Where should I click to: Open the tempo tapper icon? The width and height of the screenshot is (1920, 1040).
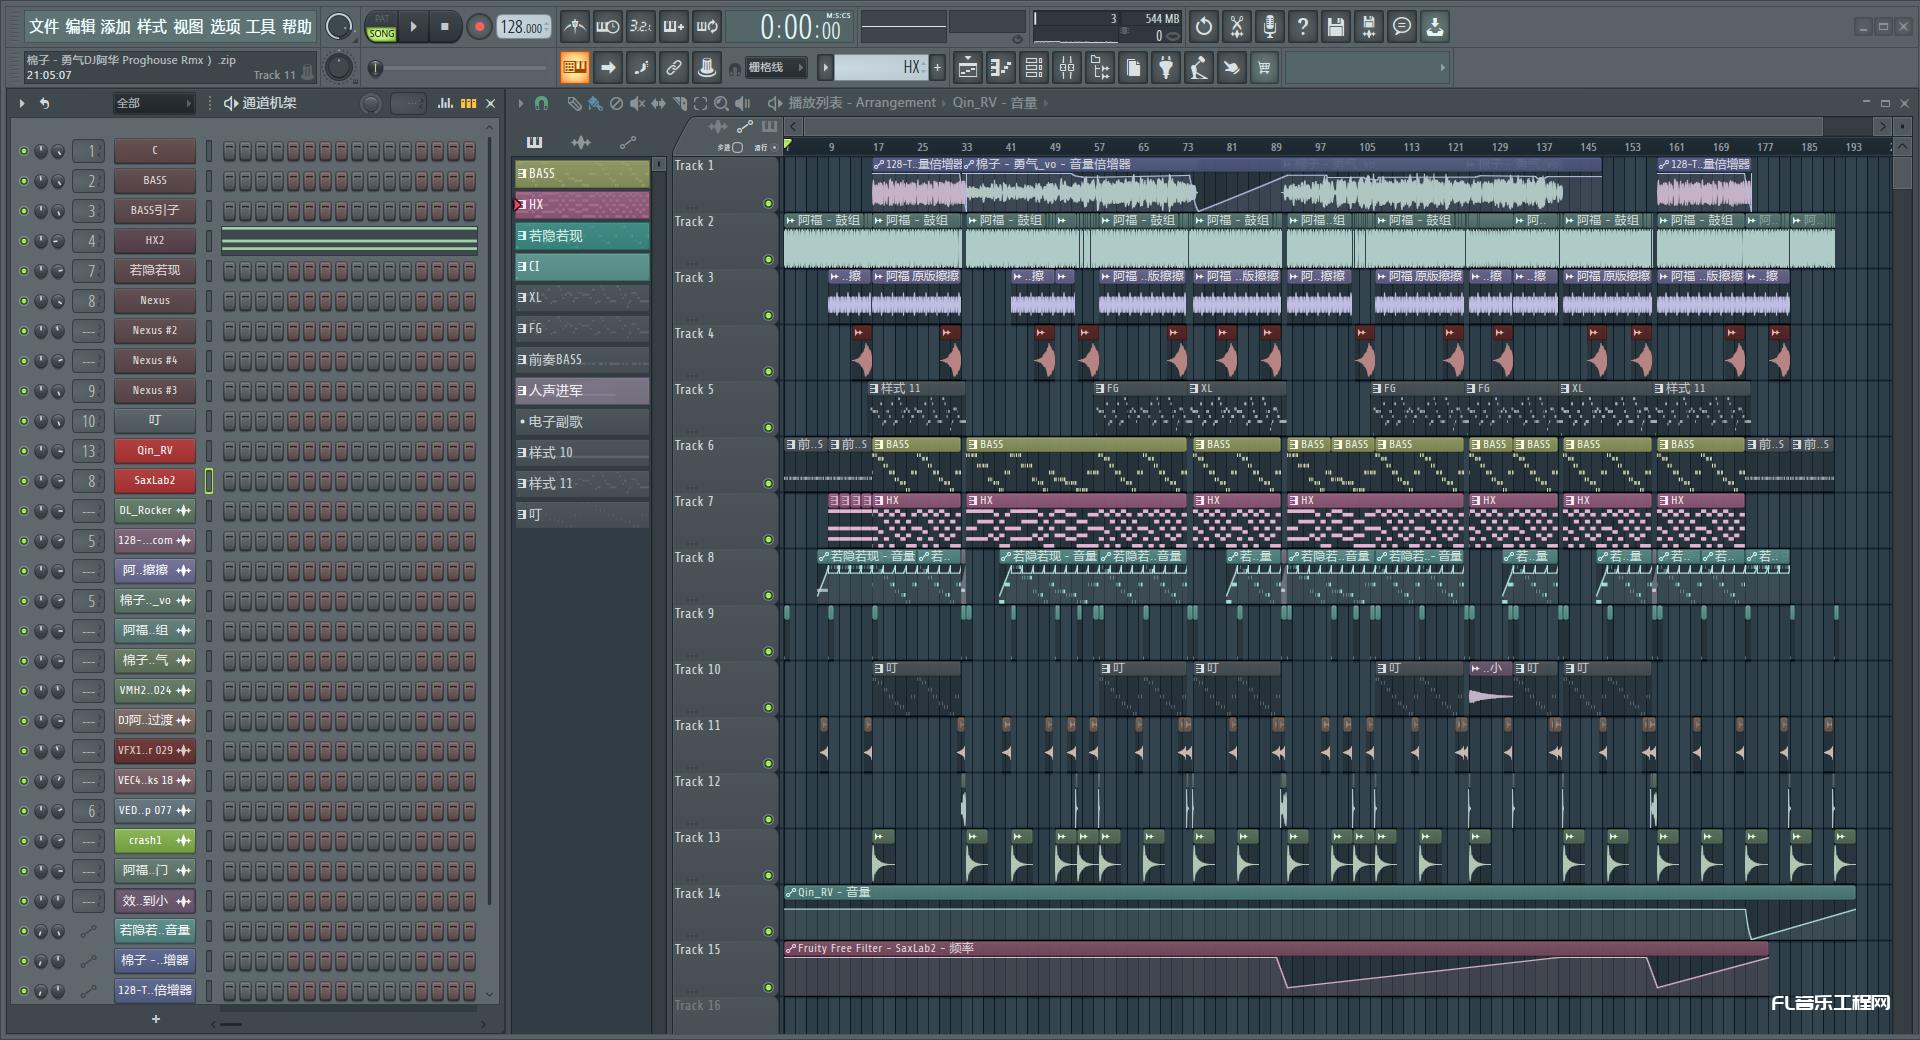[x=1199, y=68]
